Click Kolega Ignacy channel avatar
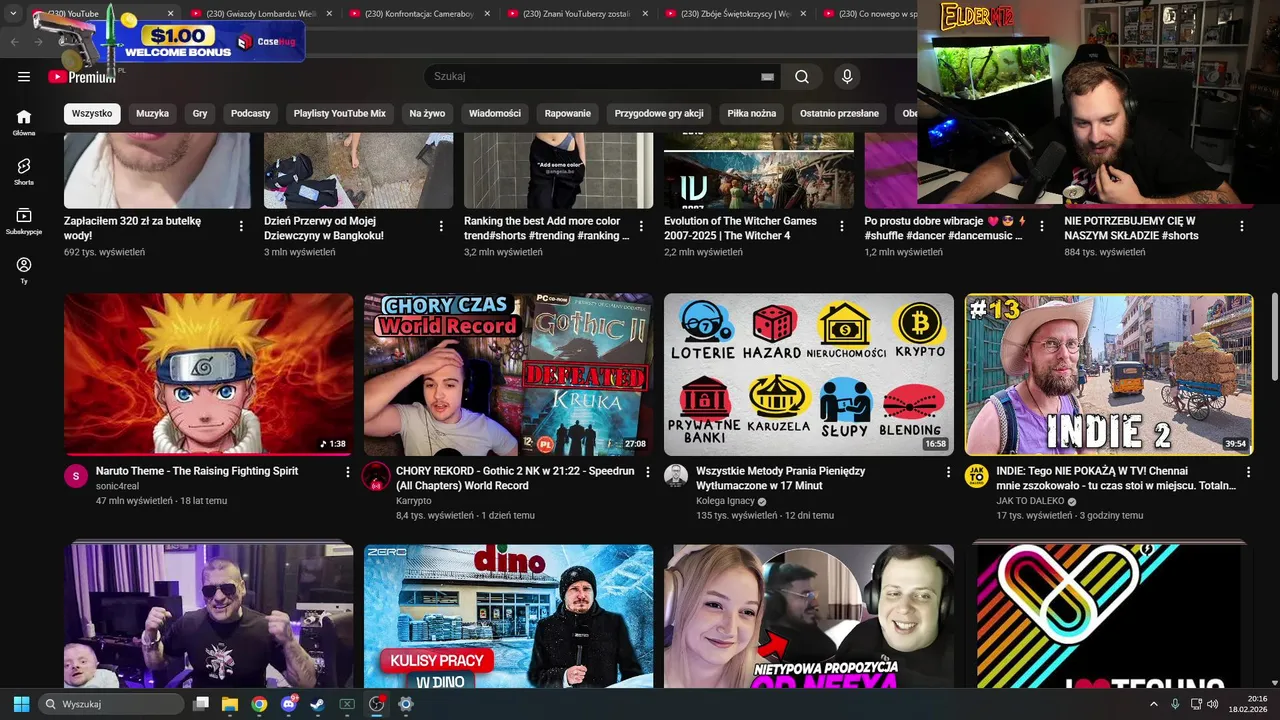Viewport: 1280px width, 720px height. 676,476
